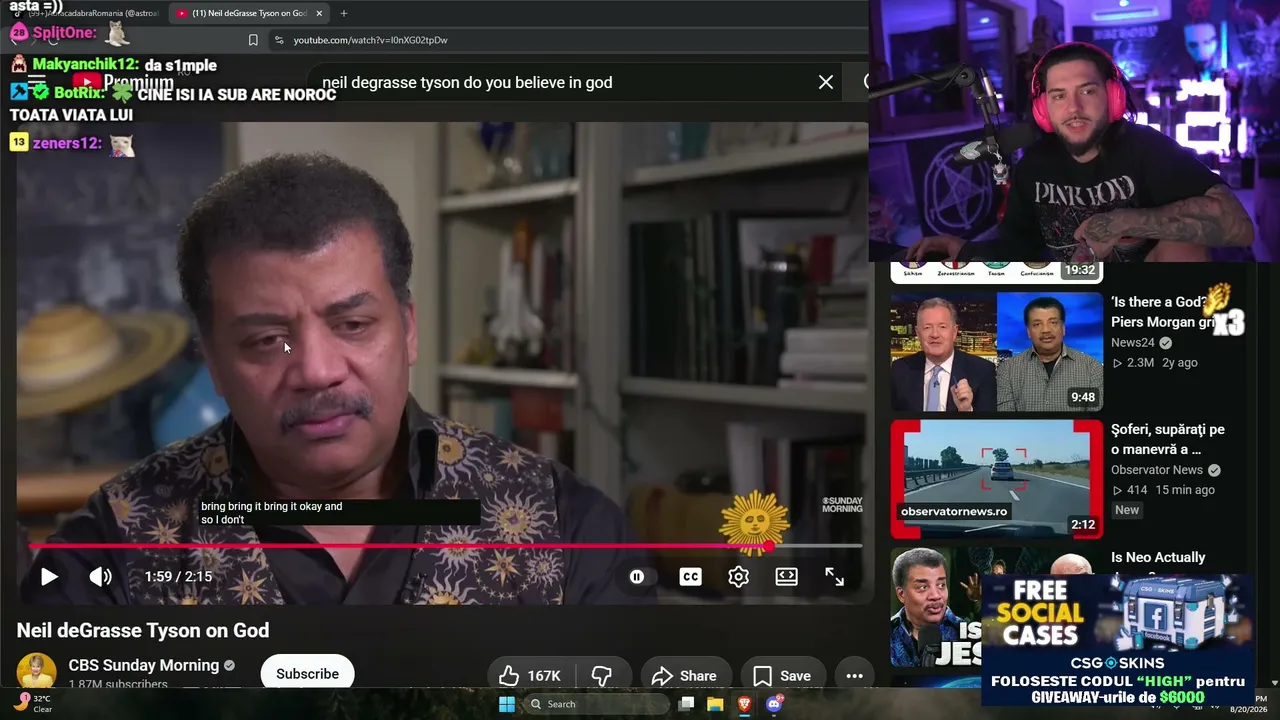The height and width of the screenshot is (720, 1280).
Task: Click the youtube.com URL in the address bar
Action: tap(370, 40)
